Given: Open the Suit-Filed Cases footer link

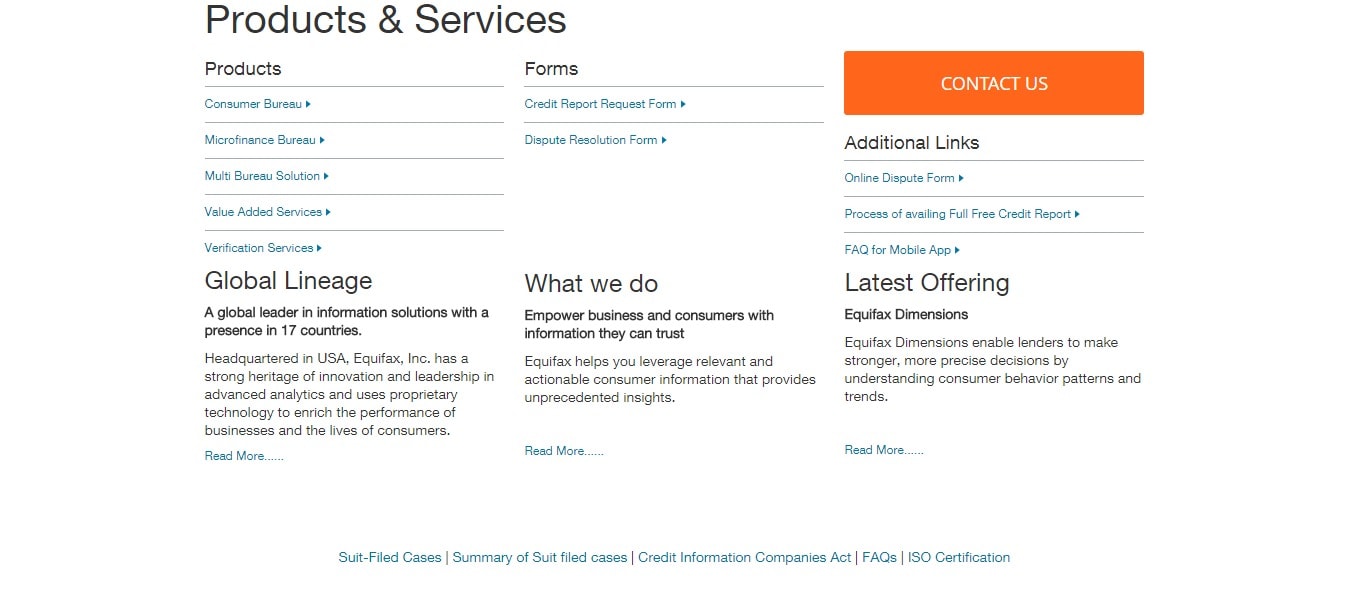Looking at the screenshot, I should 390,558.
